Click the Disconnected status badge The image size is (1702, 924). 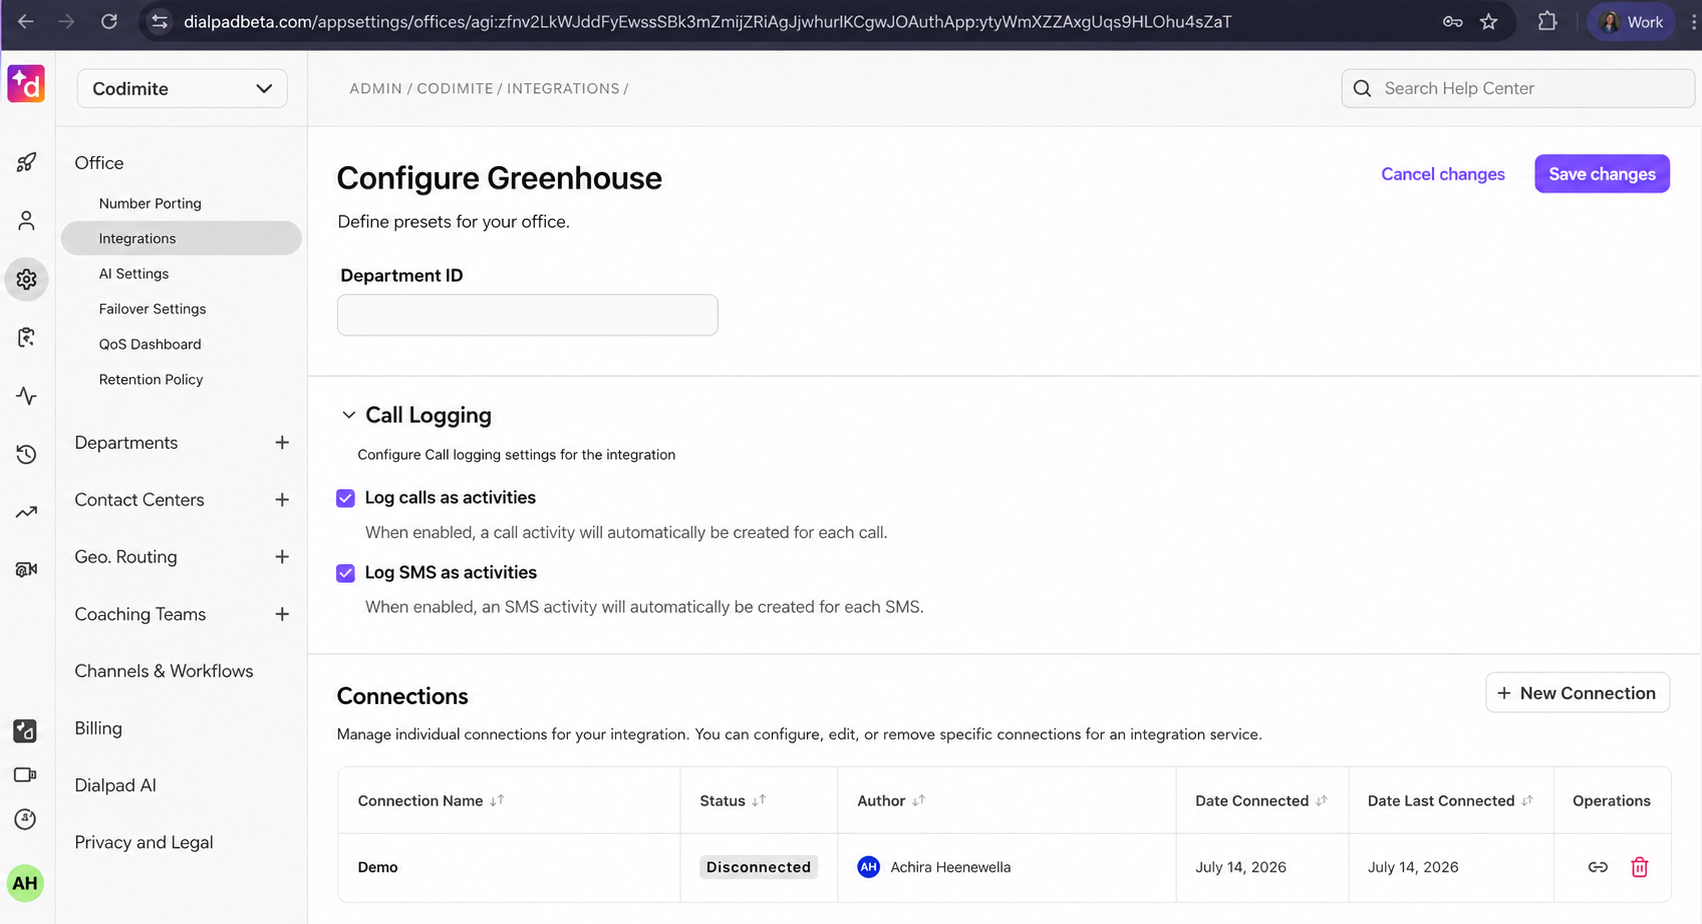tap(758, 867)
